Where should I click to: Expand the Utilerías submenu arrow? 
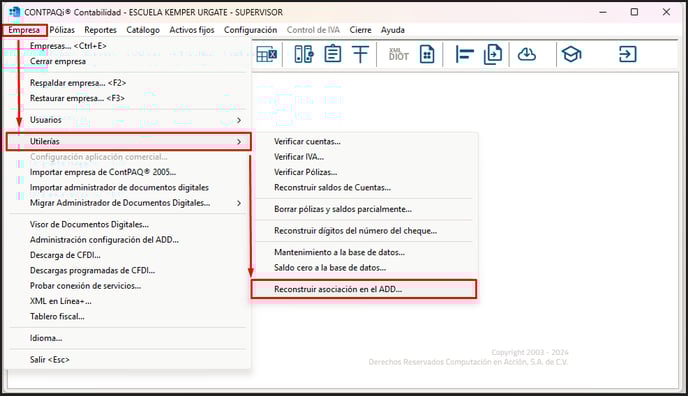[x=239, y=141]
